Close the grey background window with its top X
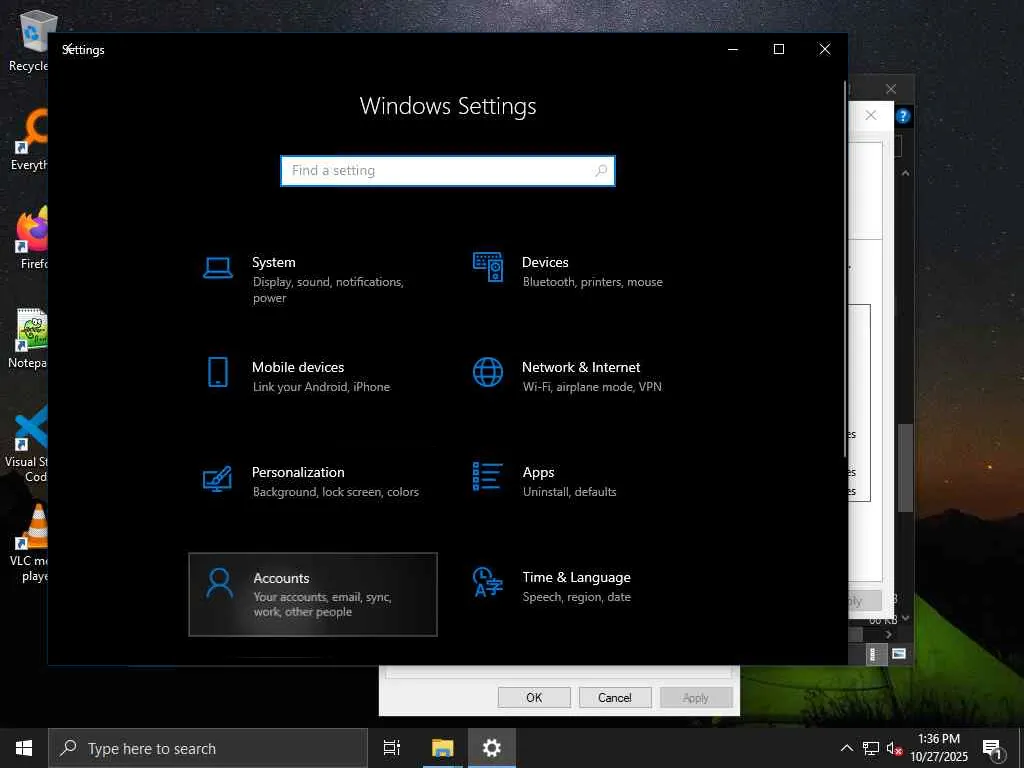1024x768 pixels. pos(891,89)
